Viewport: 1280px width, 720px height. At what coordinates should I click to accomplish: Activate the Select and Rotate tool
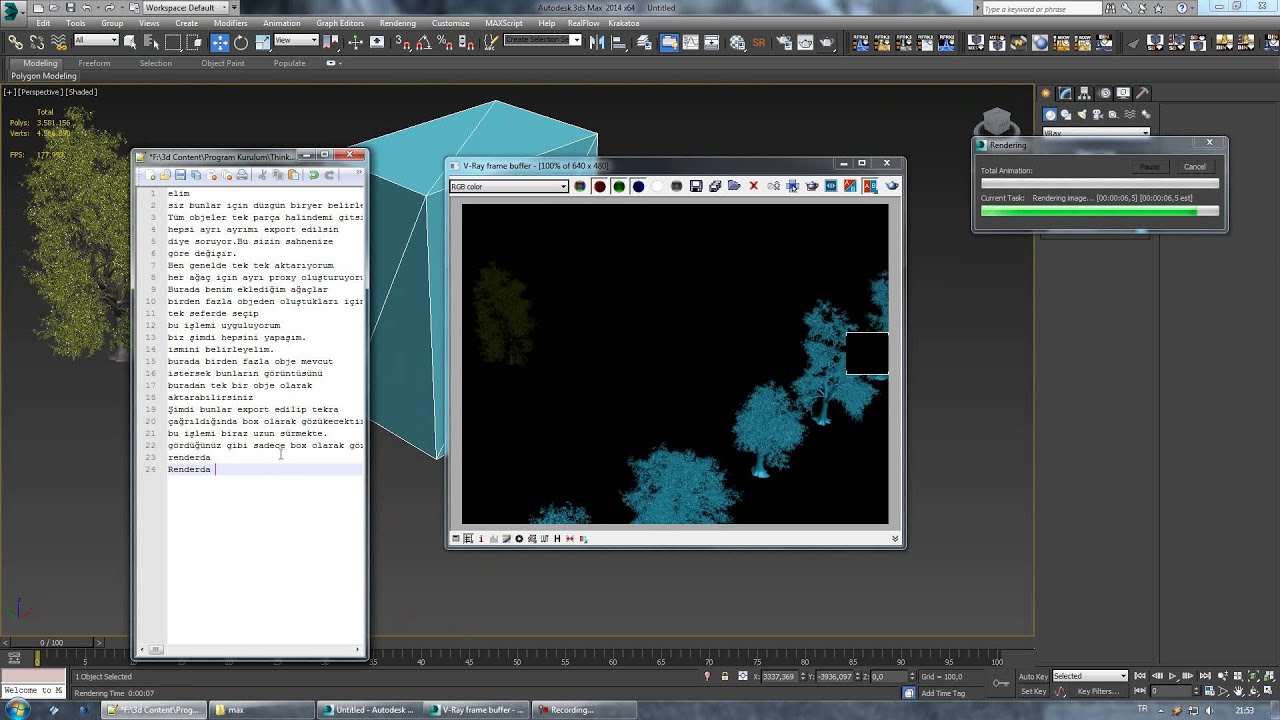coord(241,42)
